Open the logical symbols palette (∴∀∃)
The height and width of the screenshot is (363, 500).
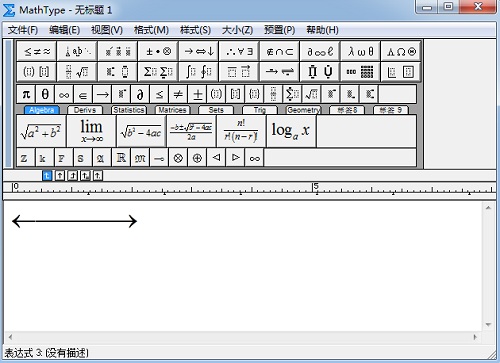point(239,52)
